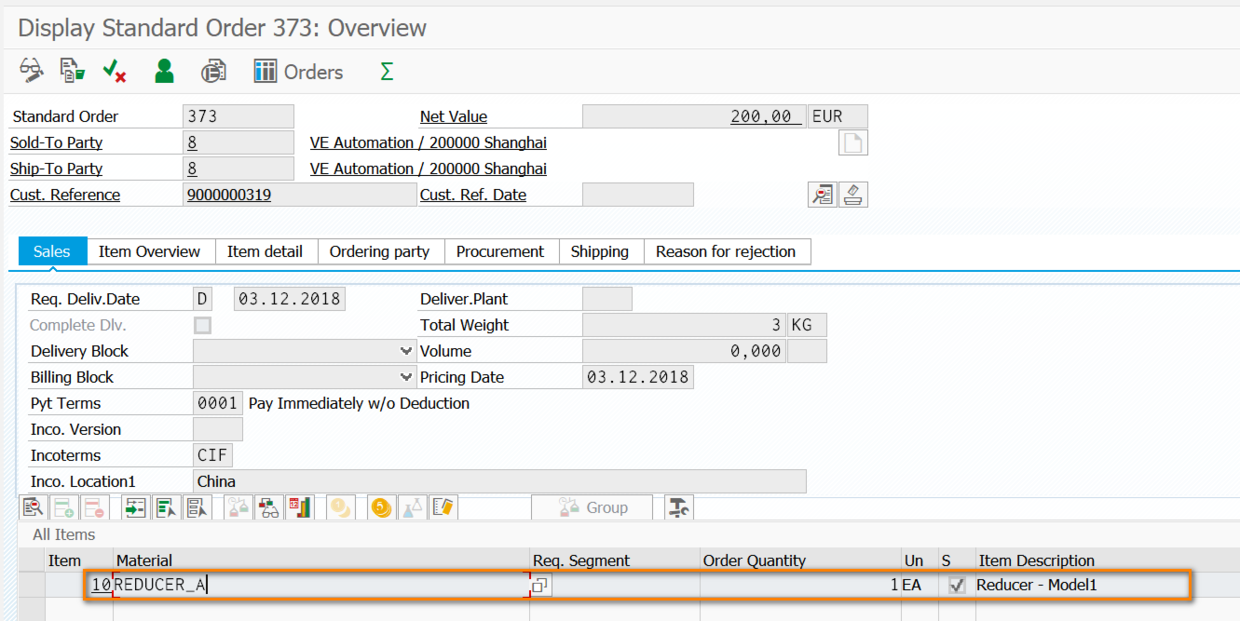This screenshot has height=621, width=1240.
Task: Open the document flow icon
Action: tap(72, 71)
